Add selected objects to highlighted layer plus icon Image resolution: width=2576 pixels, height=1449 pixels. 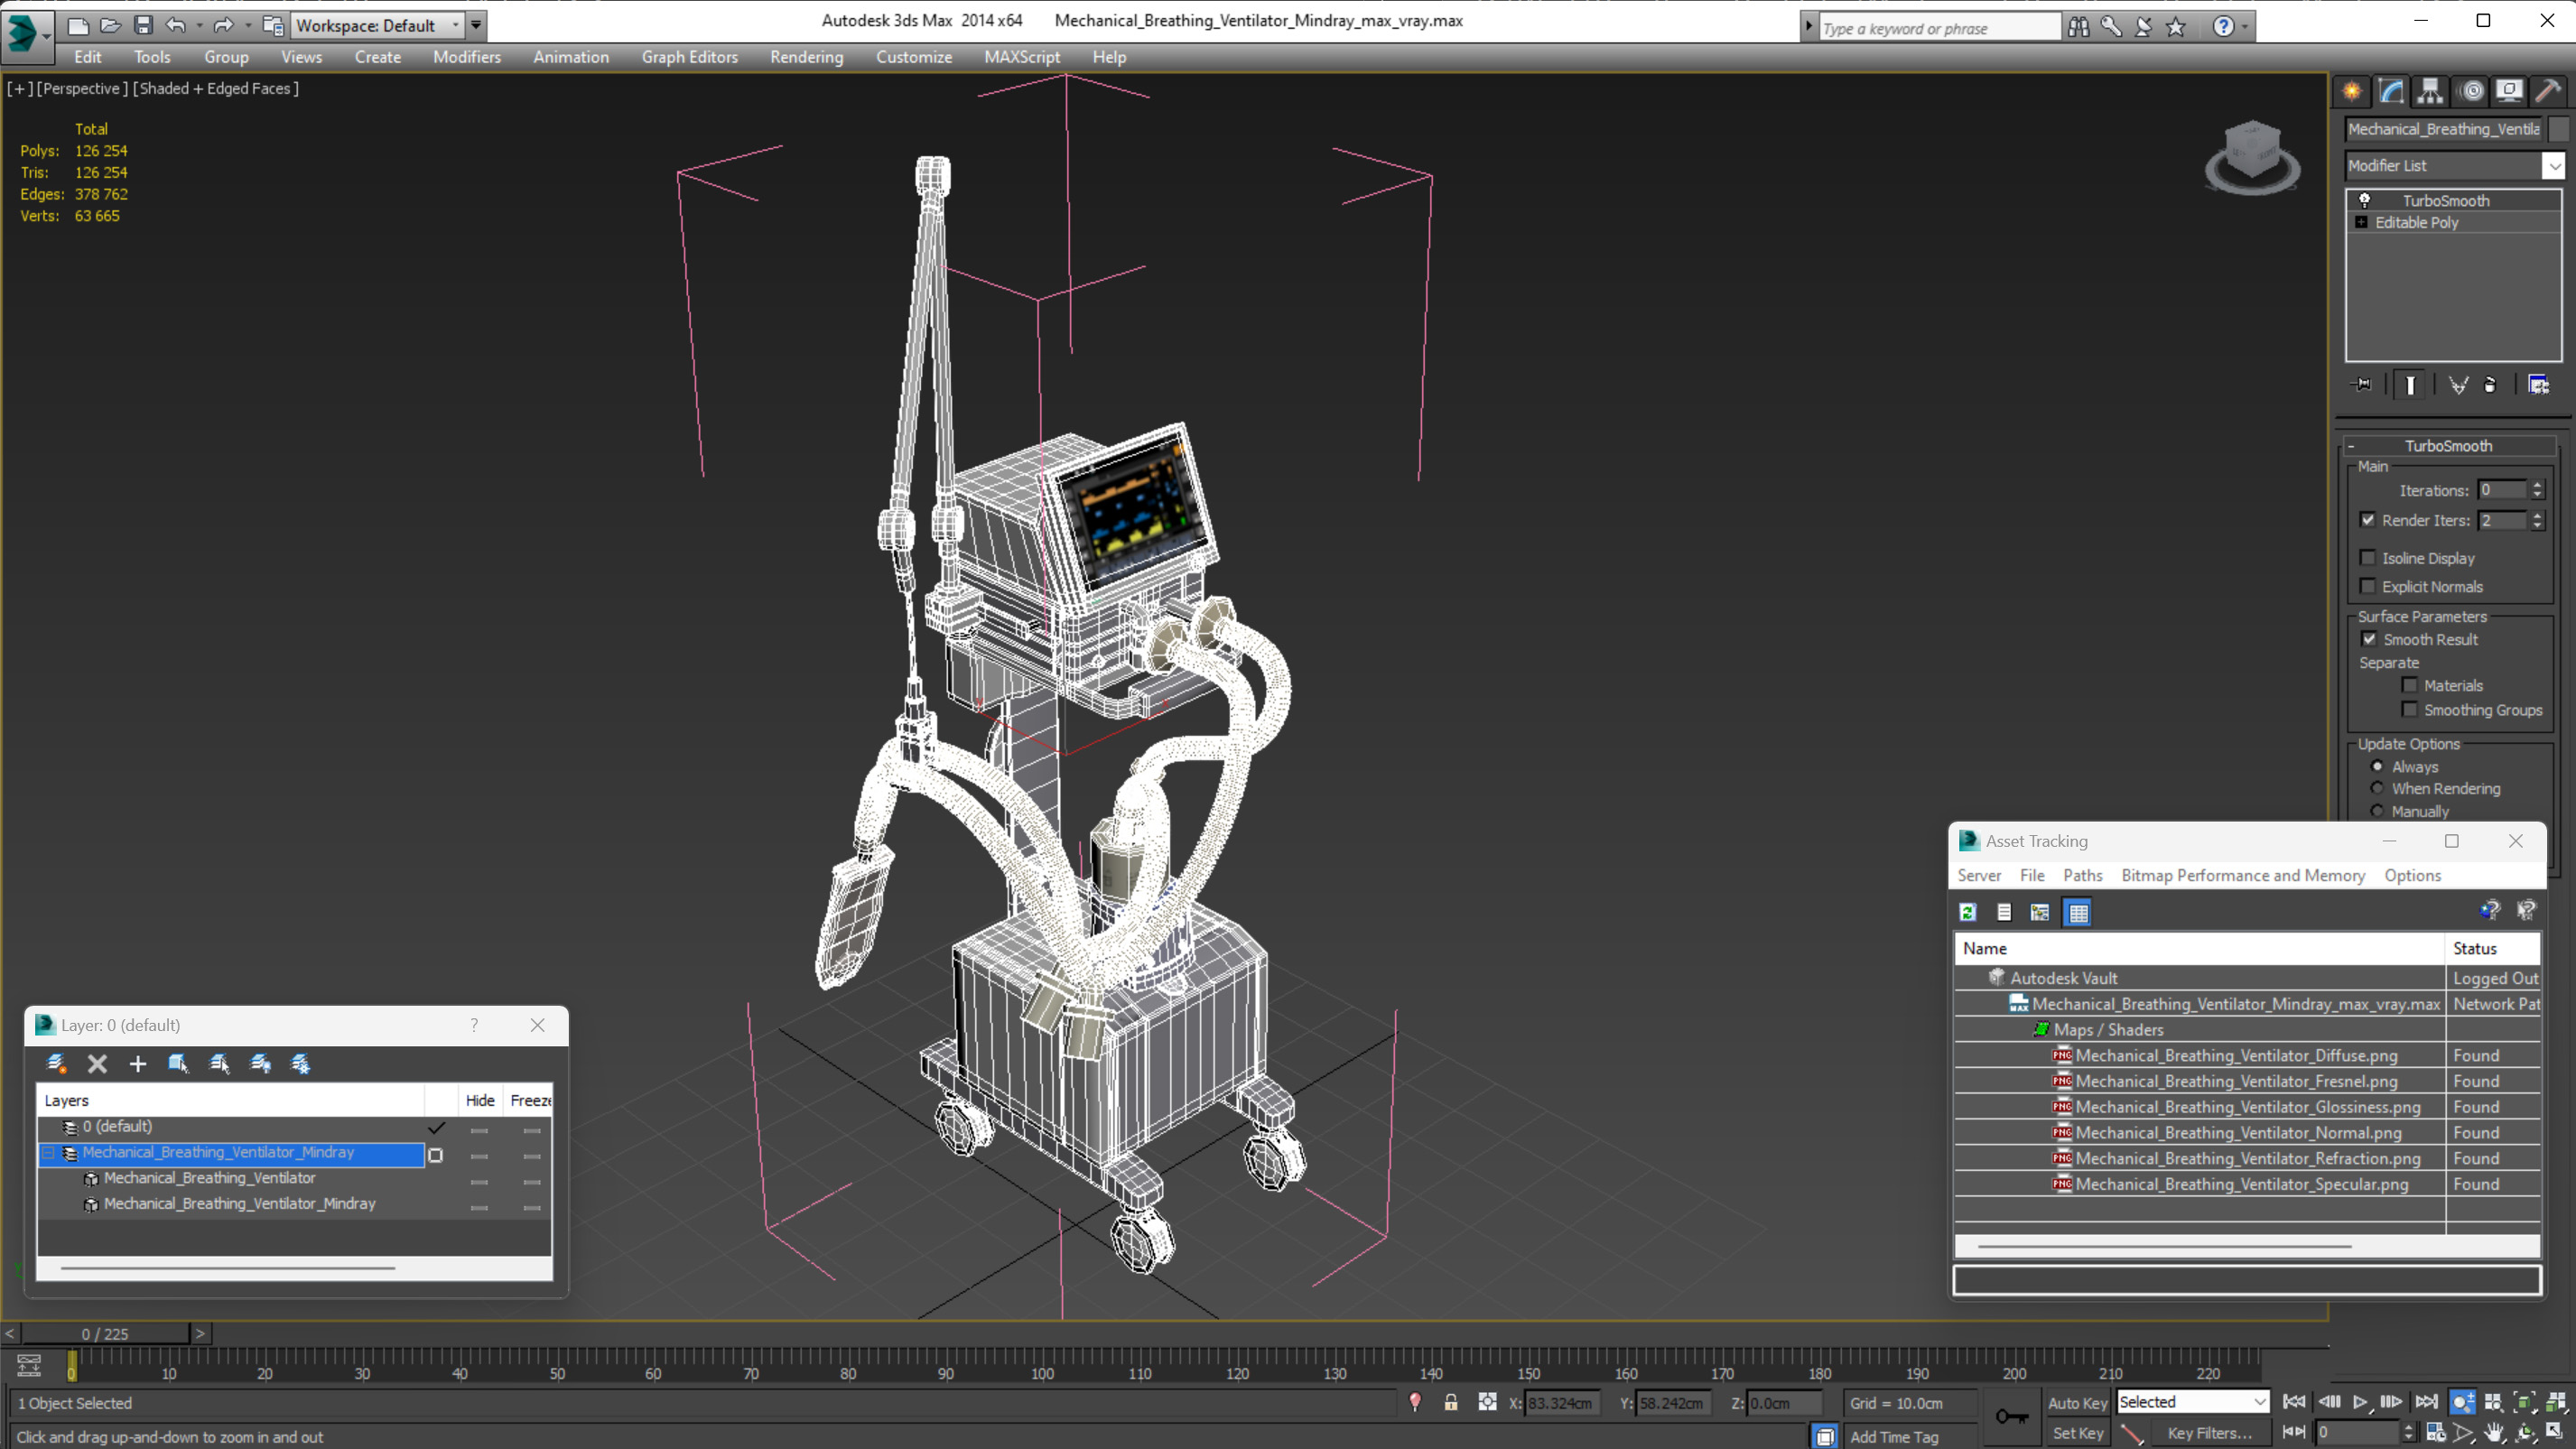(138, 1063)
